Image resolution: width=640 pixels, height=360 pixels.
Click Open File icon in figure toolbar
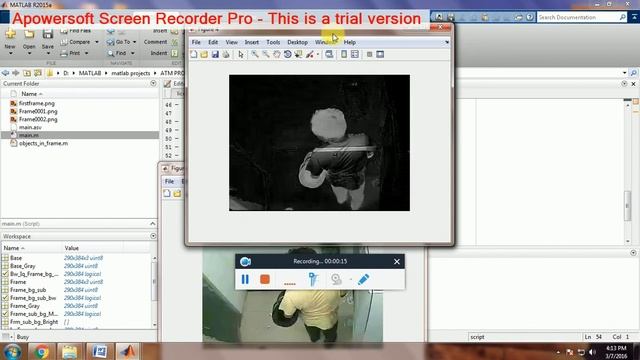204,54
